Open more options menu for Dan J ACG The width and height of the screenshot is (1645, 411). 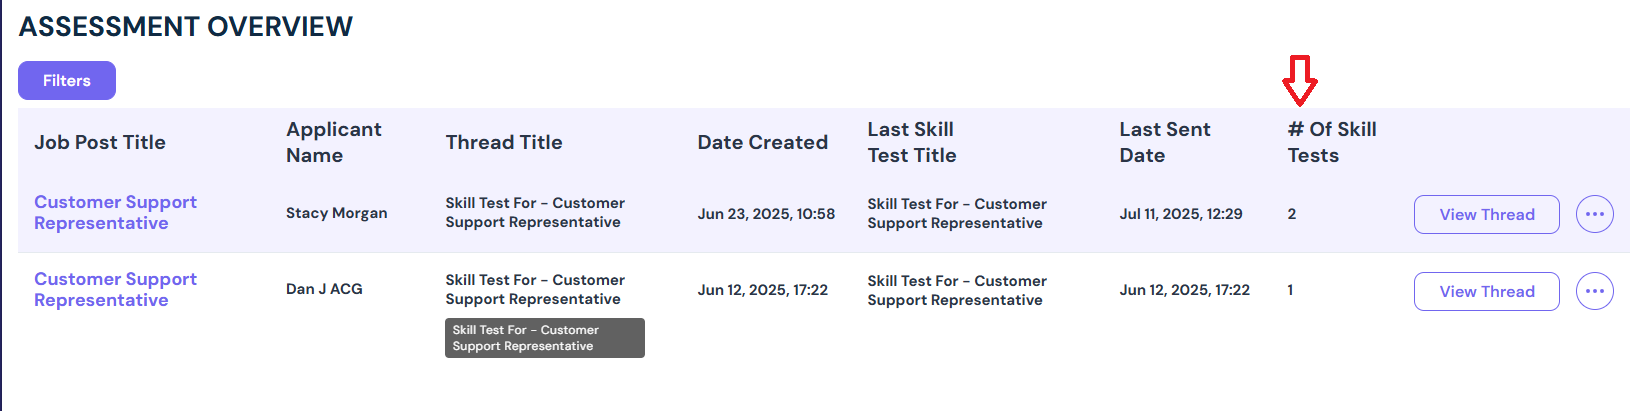coord(1594,291)
